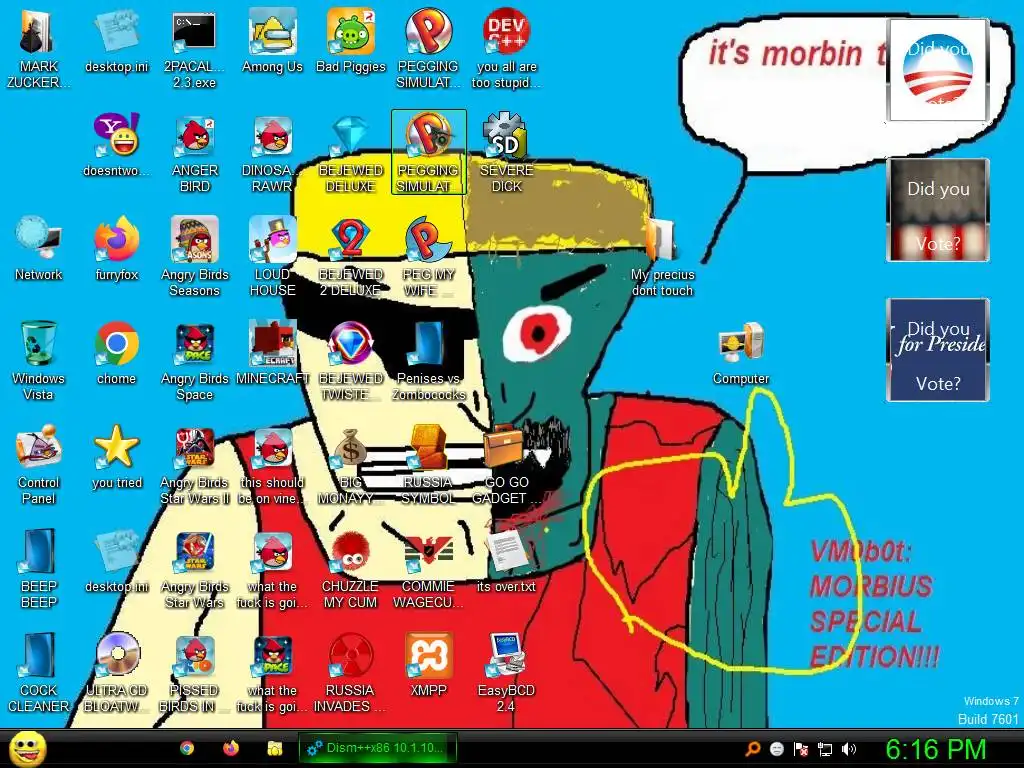The width and height of the screenshot is (1024, 768).
Task: Open the BEJEWED TWISTE... icon
Action: [351, 360]
